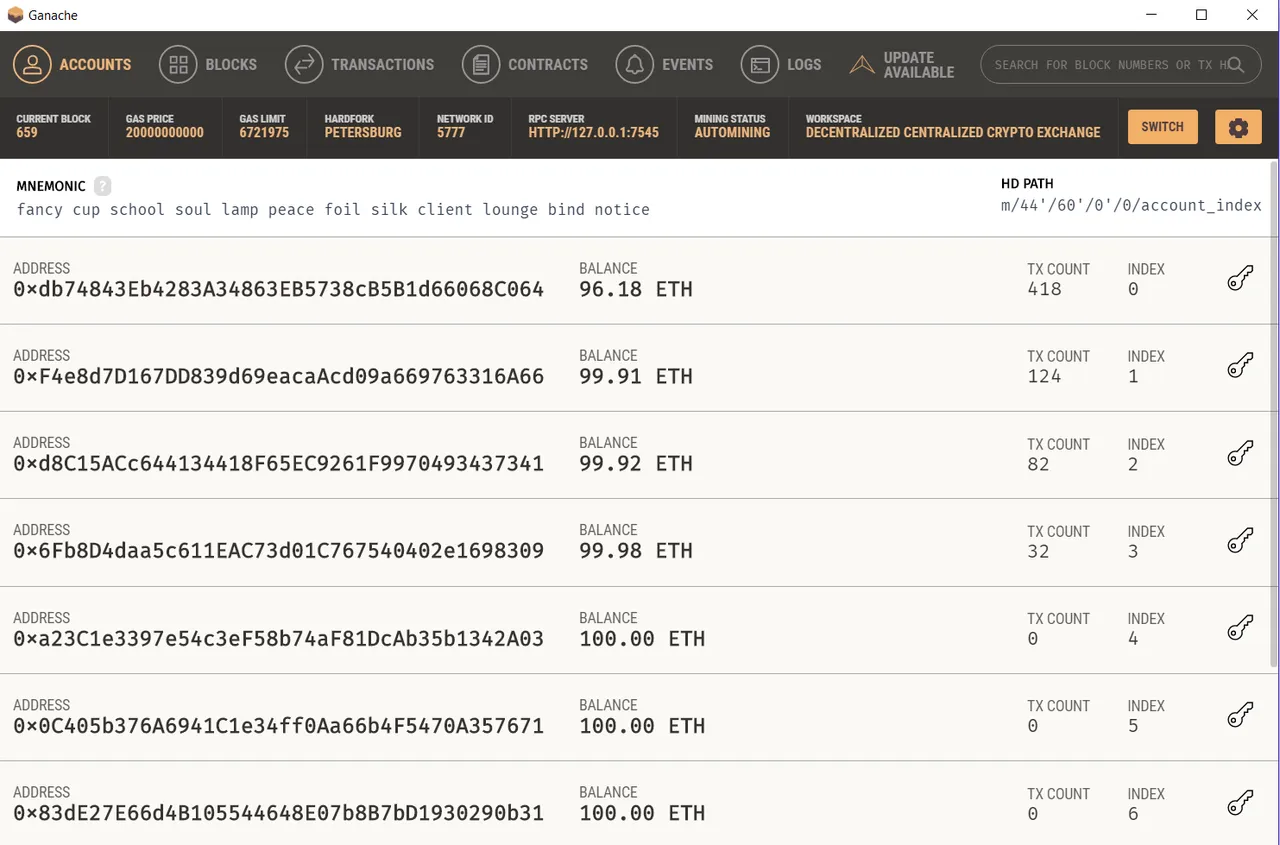Click the TX count value 124

tap(1044, 376)
